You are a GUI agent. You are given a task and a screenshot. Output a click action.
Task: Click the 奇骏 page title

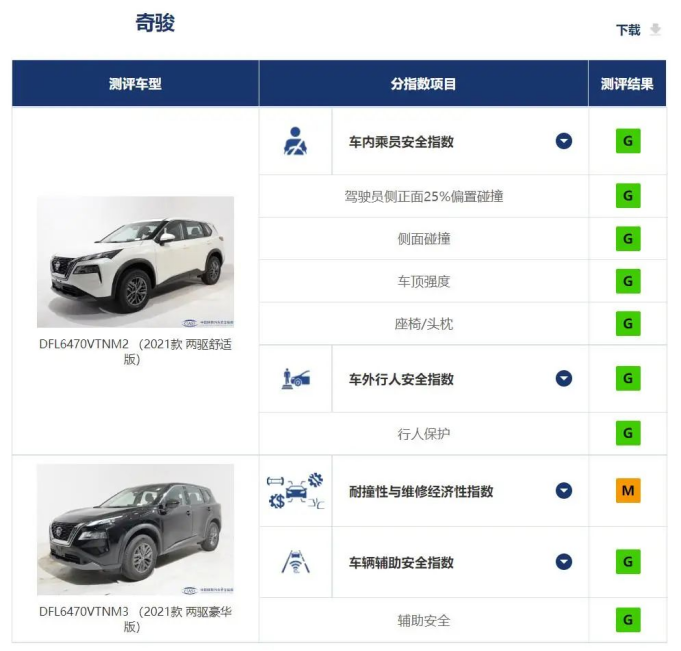[x=155, y=23]
